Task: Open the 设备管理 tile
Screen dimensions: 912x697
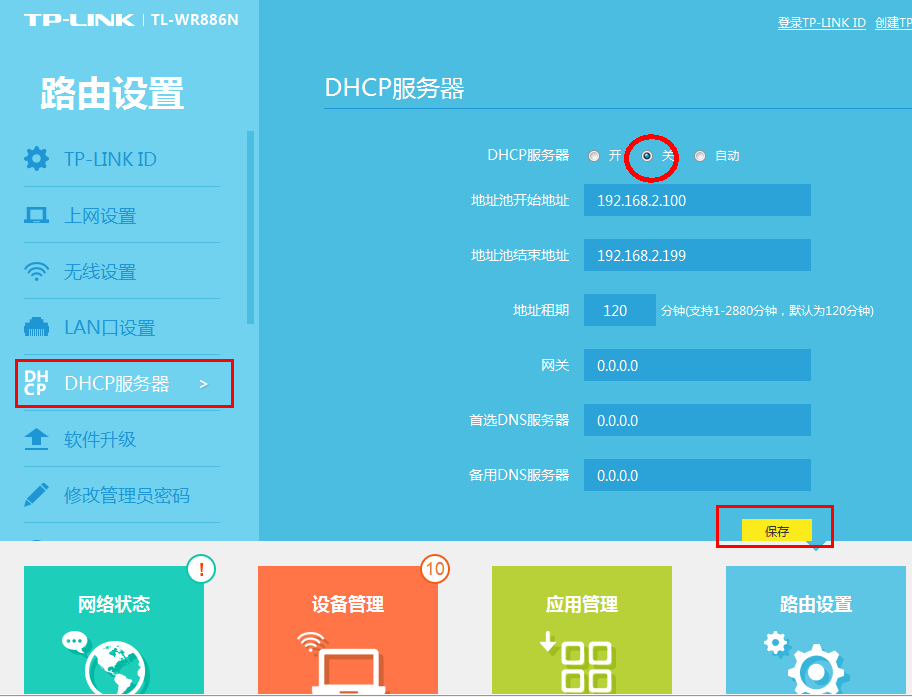Action: point(348,630)
